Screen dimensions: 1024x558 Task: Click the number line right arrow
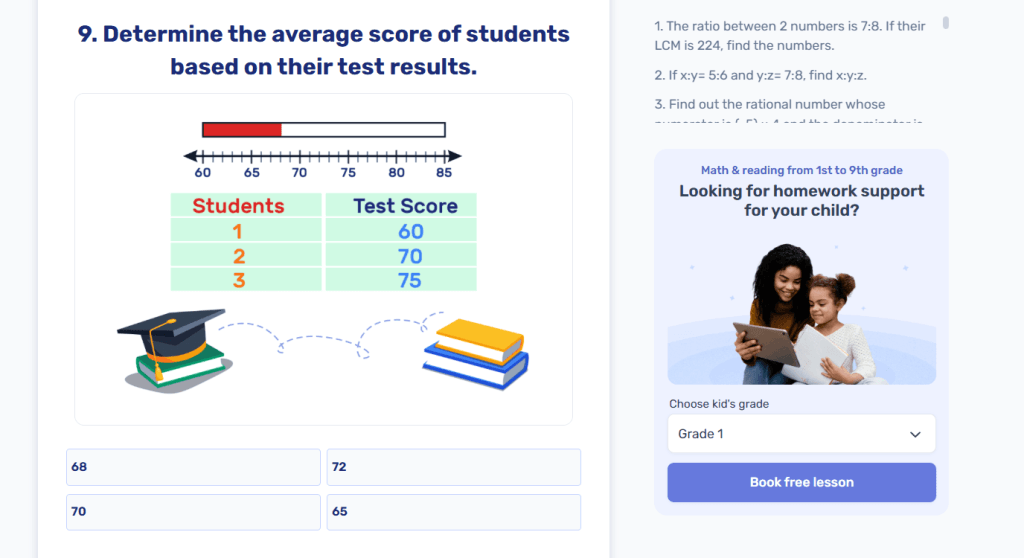tap(455, 156)
